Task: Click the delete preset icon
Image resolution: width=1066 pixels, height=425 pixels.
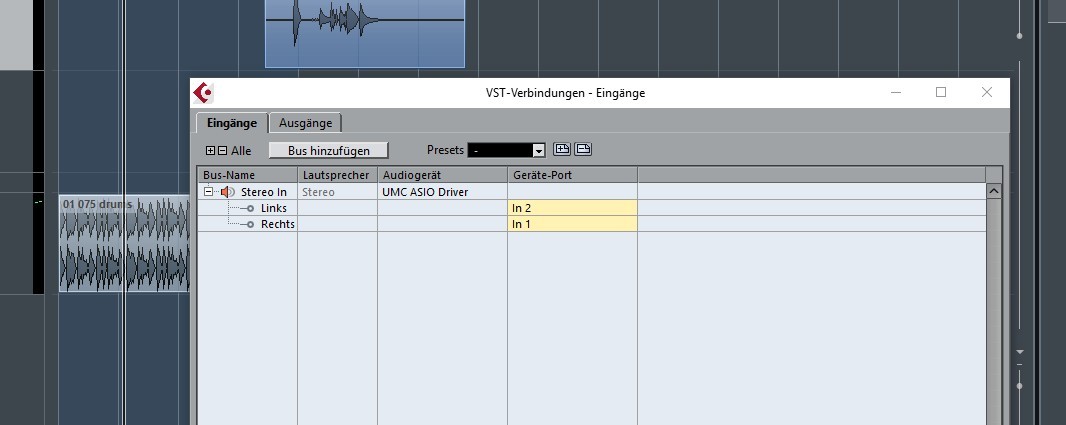Action: [x=583, y=150]
